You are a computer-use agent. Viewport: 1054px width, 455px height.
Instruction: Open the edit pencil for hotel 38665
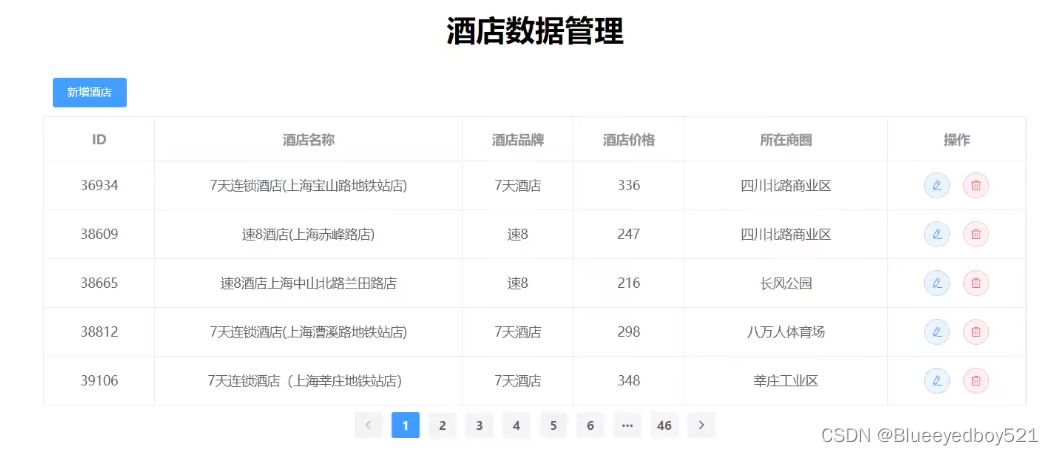pyautogui.click(x=936, y=283)
